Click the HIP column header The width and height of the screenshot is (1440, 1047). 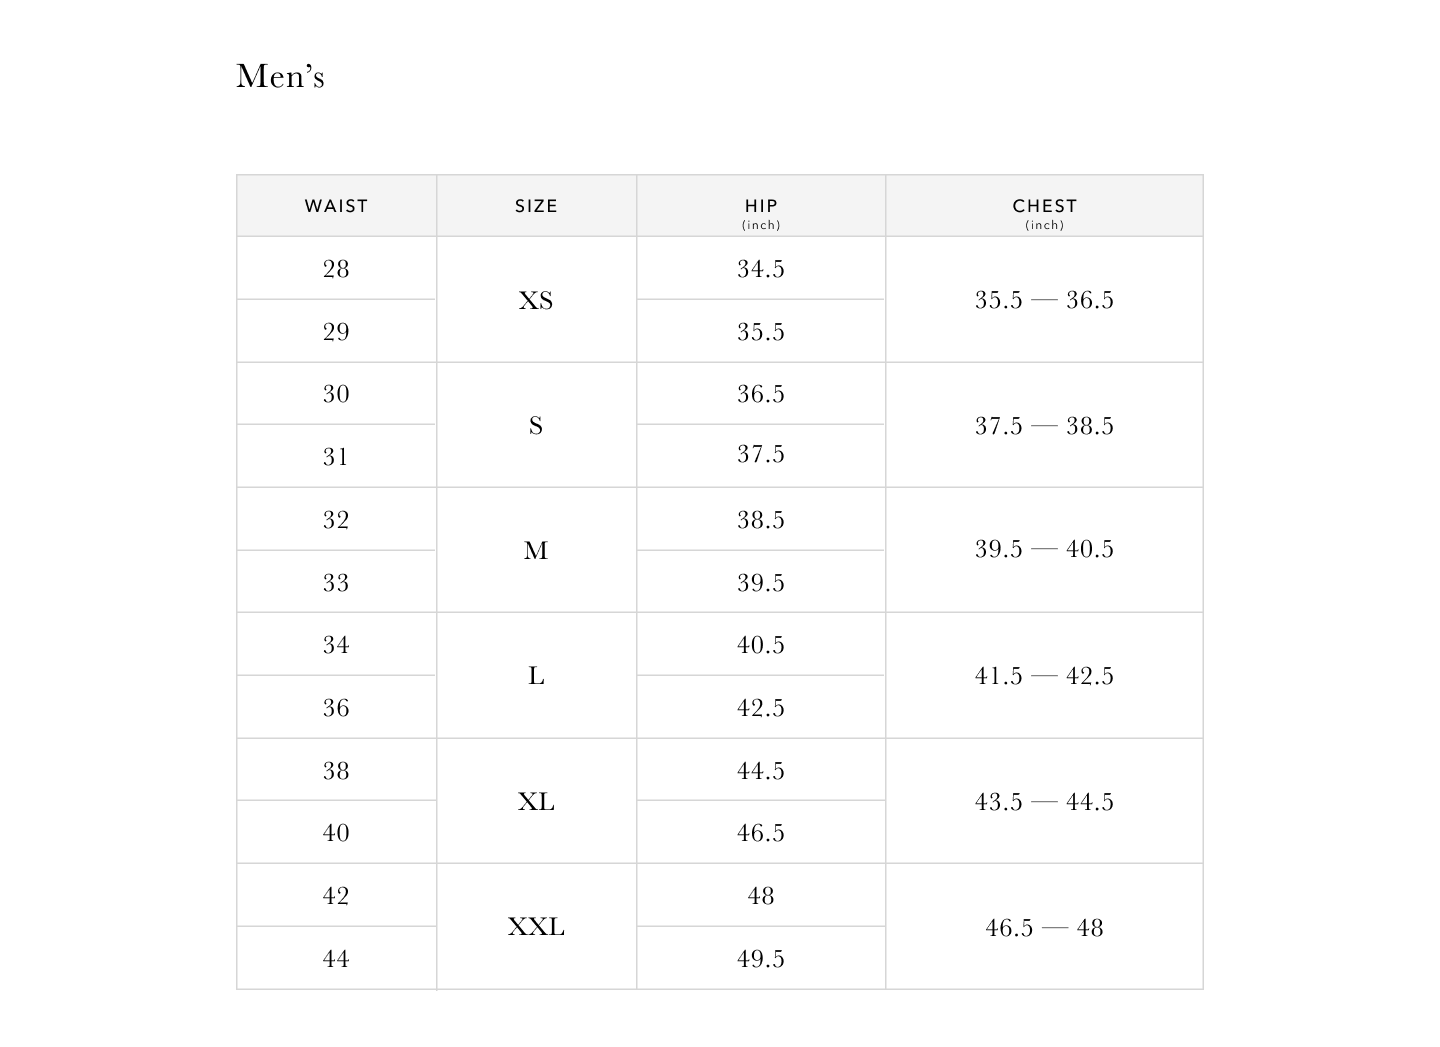point(761,206)
